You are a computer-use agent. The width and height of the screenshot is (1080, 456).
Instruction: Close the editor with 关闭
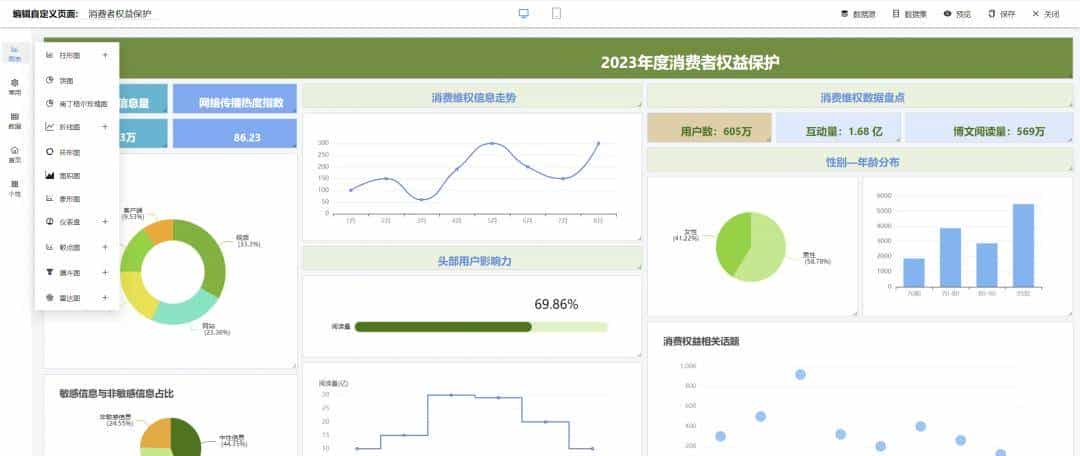click(x=1046, y=14)
